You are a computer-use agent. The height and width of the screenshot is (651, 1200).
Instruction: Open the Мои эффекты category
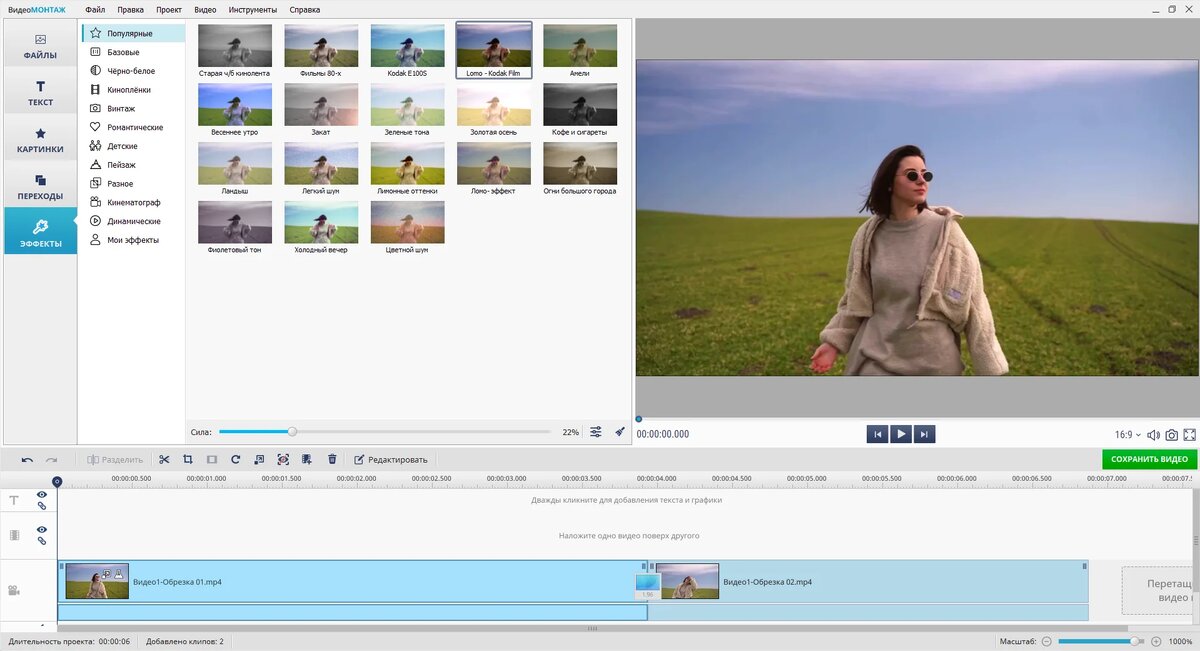coord(133,240)
